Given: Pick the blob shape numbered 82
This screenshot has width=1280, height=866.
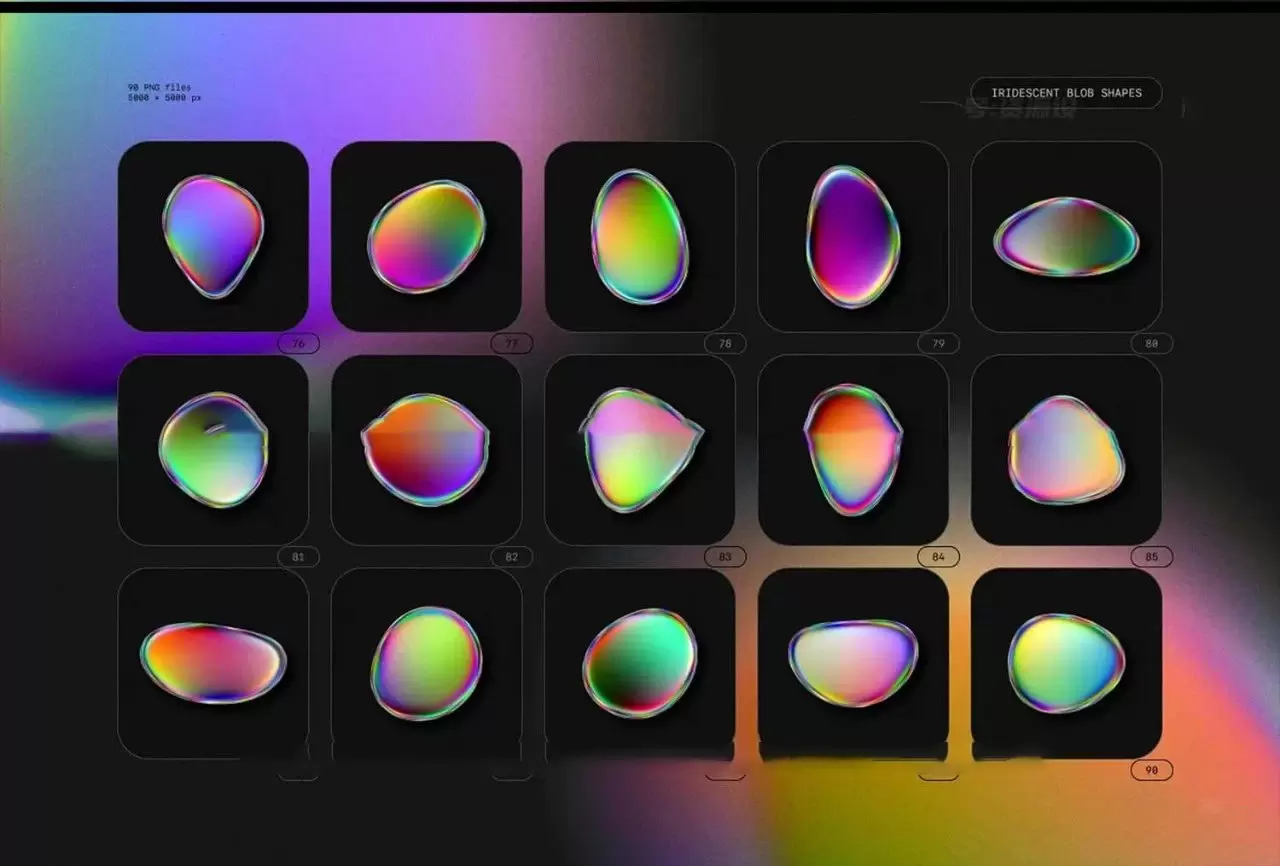Looking at the screenshot, I should click(x=426, y=450).
